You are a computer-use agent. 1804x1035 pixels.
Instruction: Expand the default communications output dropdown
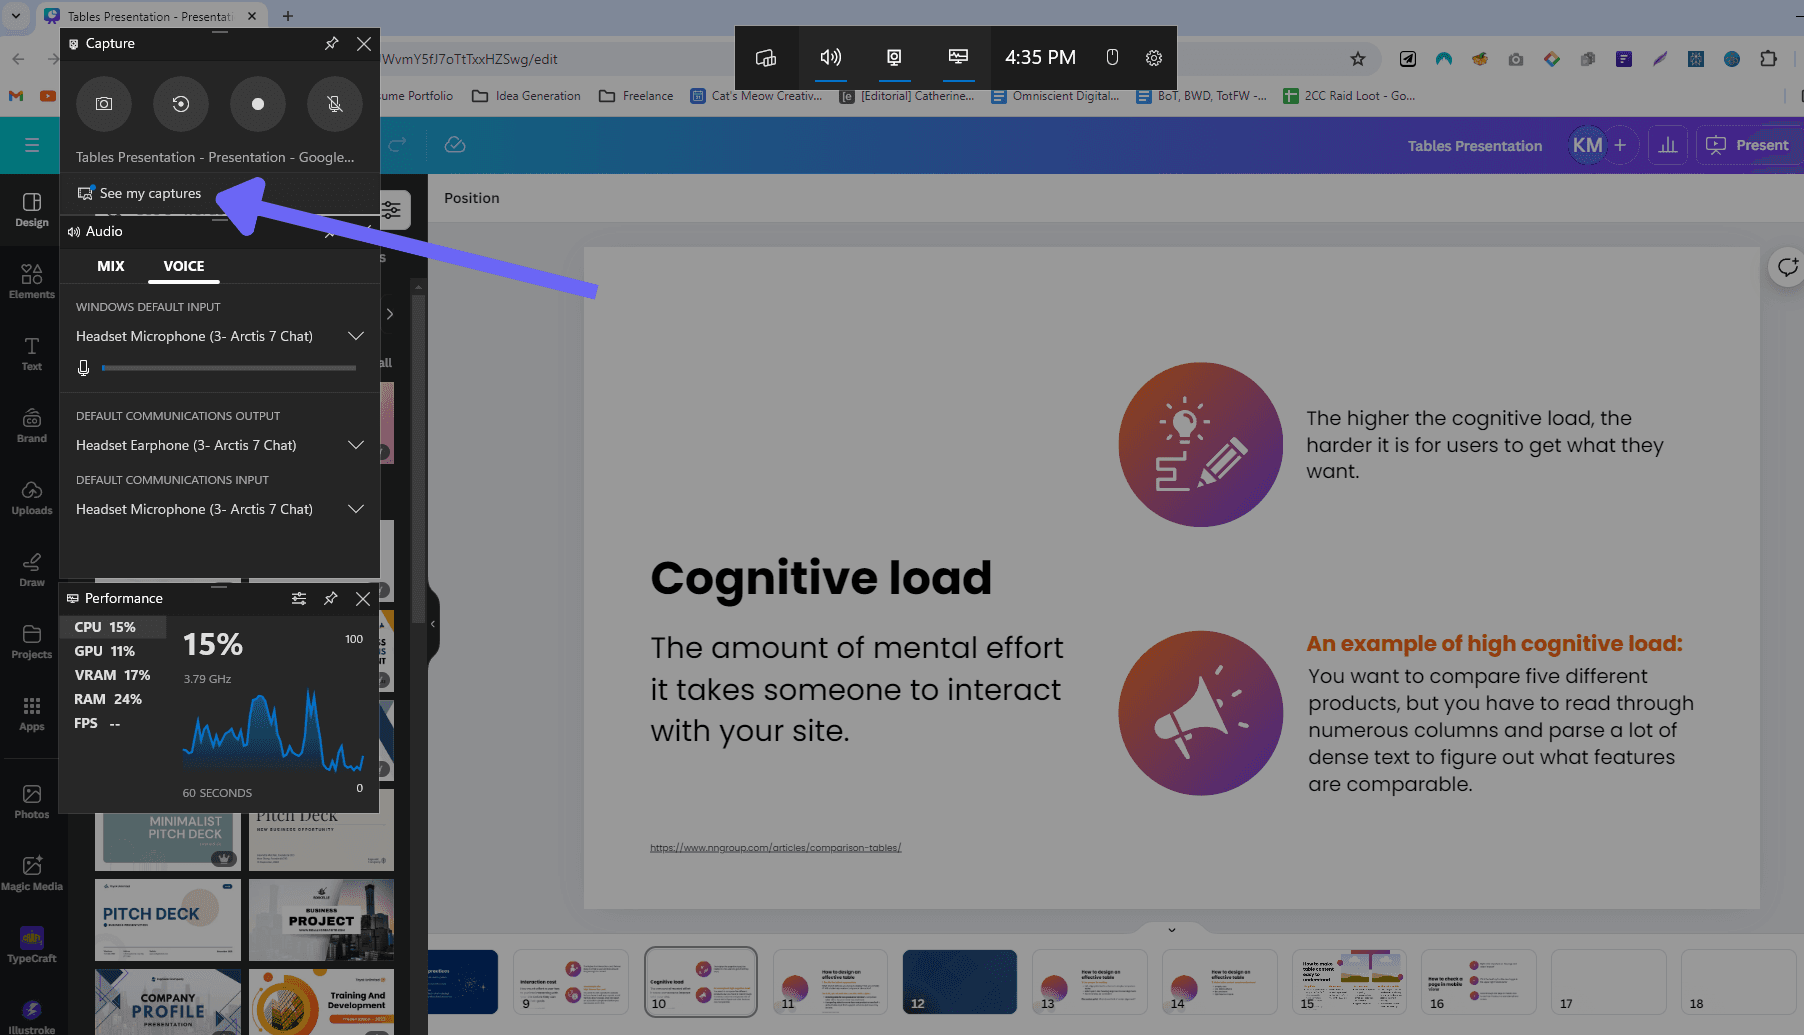coord(355,445)
